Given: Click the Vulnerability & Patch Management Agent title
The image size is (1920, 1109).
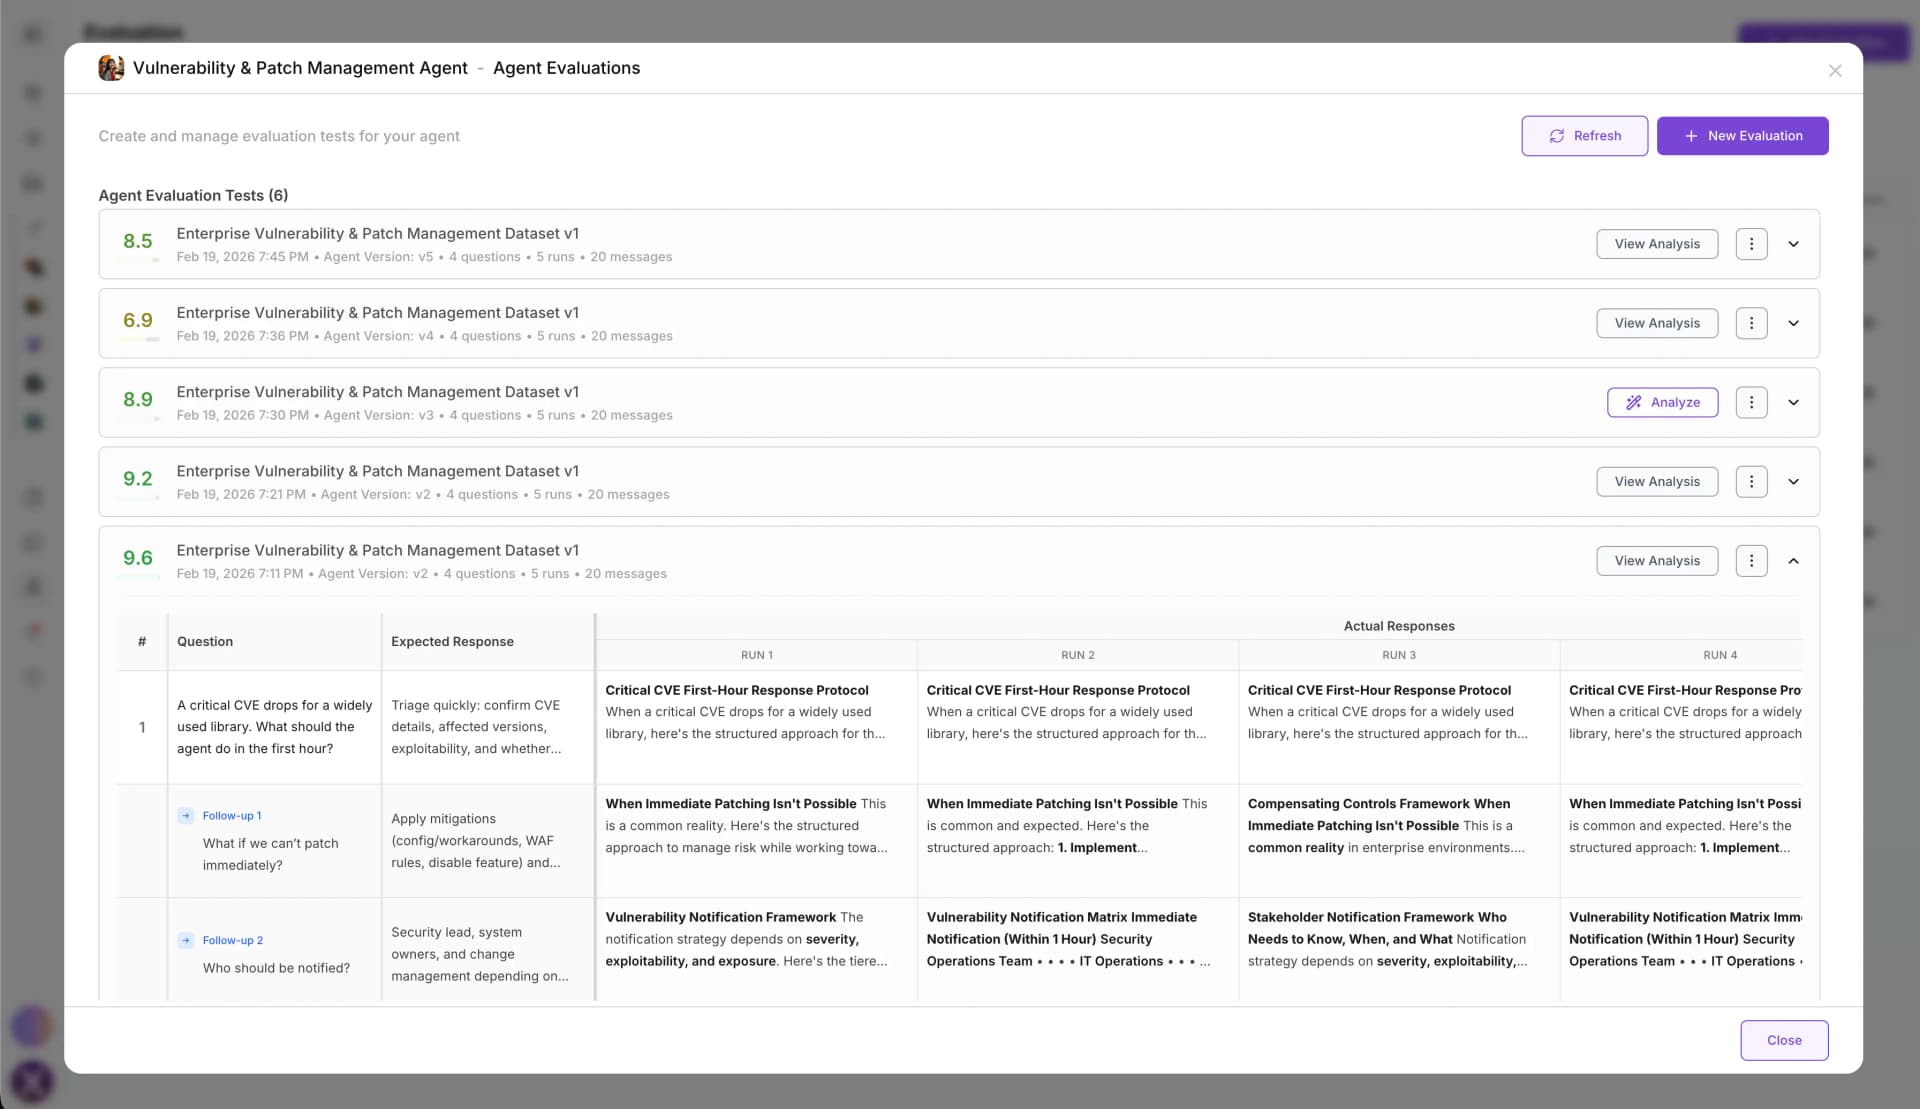Looking at the screenshot, I should (x=300, y=67).
